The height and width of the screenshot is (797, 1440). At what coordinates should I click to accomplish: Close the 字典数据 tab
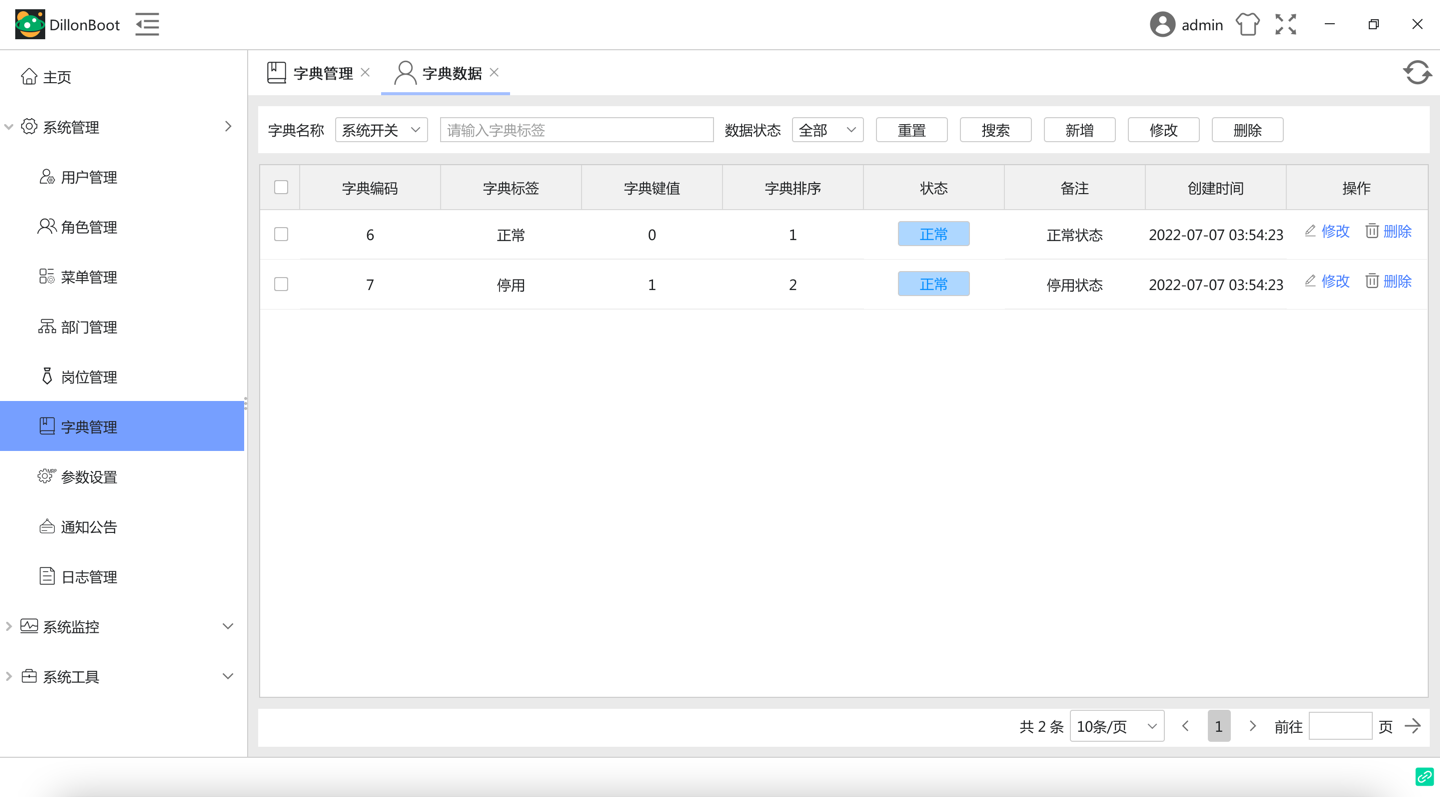(494, 72)
